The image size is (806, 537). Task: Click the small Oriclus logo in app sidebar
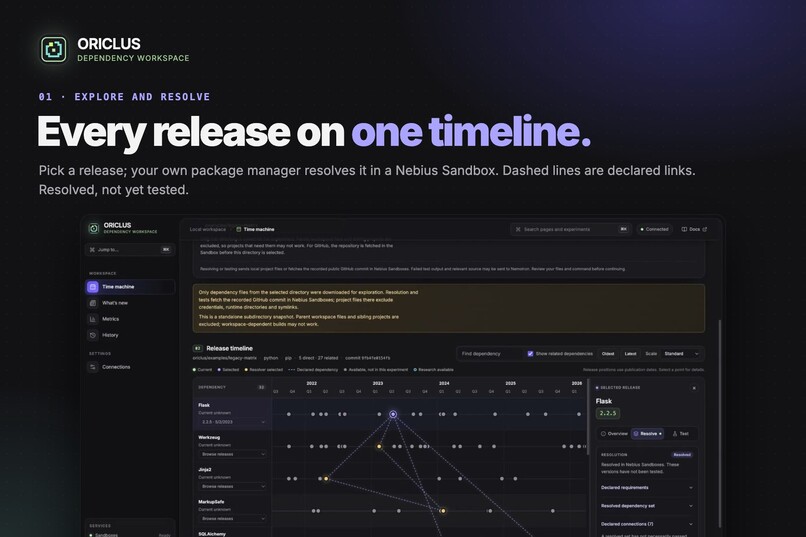[94, 228]
